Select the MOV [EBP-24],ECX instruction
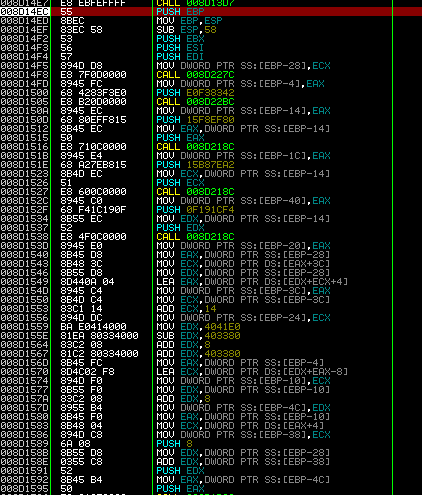 (243, 318)
